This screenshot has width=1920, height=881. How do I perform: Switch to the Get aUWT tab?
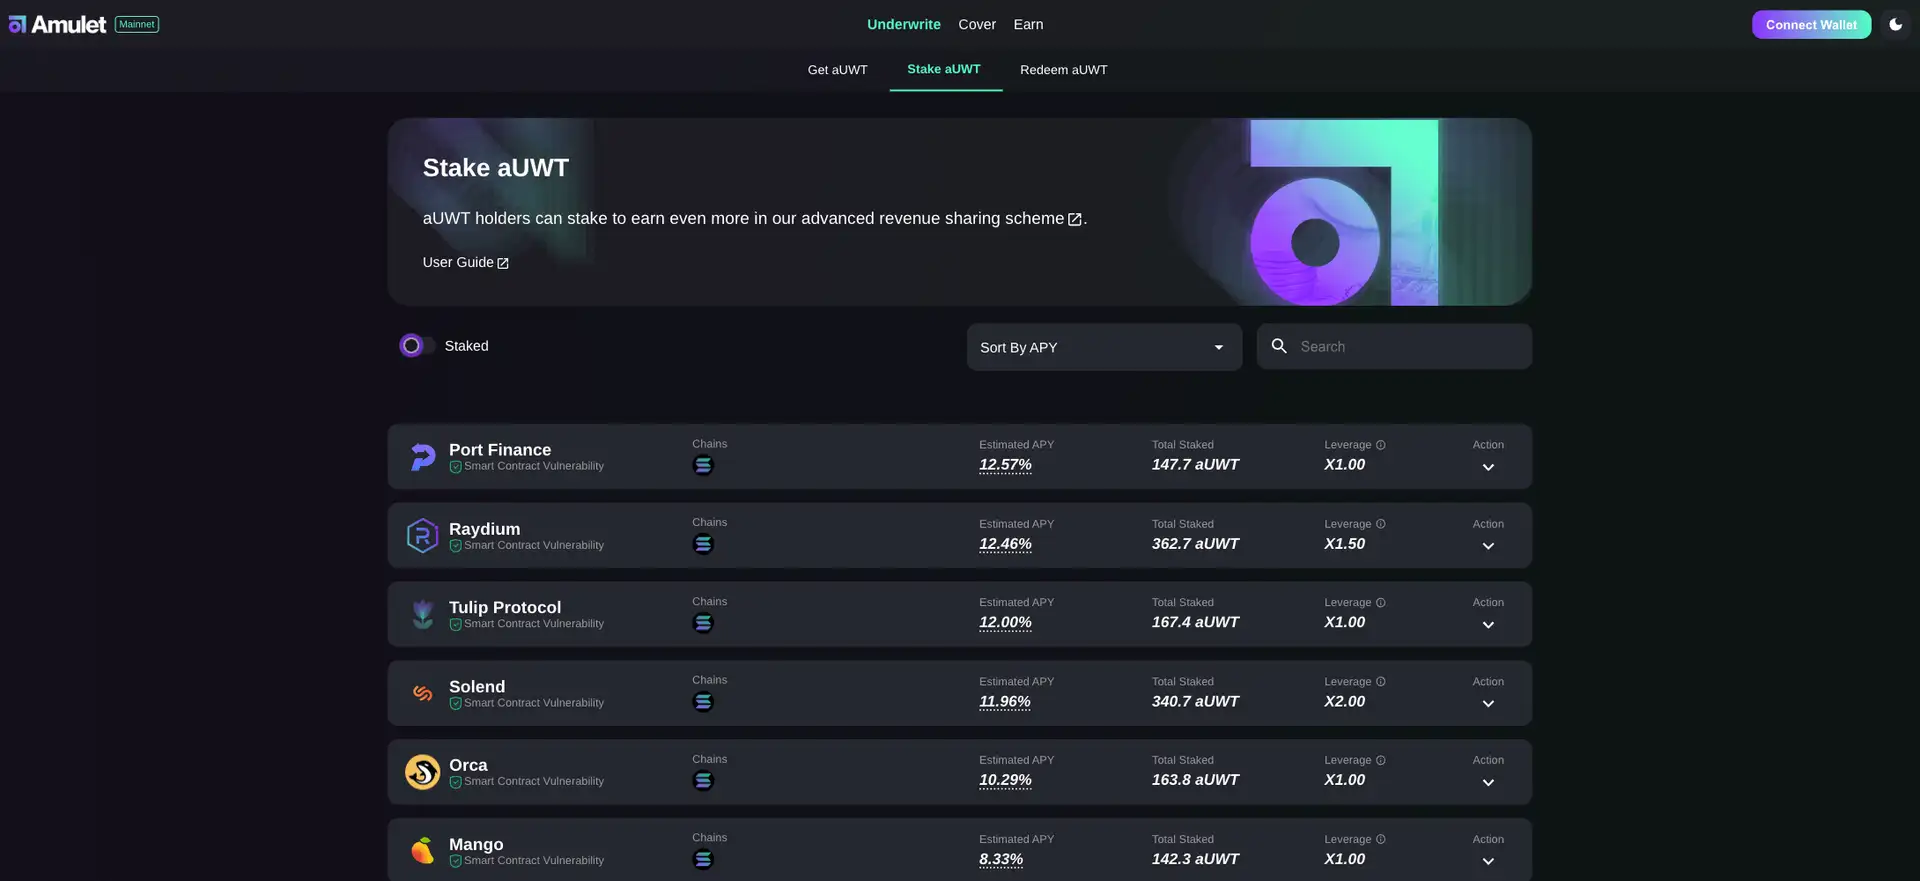pos(837,70)
